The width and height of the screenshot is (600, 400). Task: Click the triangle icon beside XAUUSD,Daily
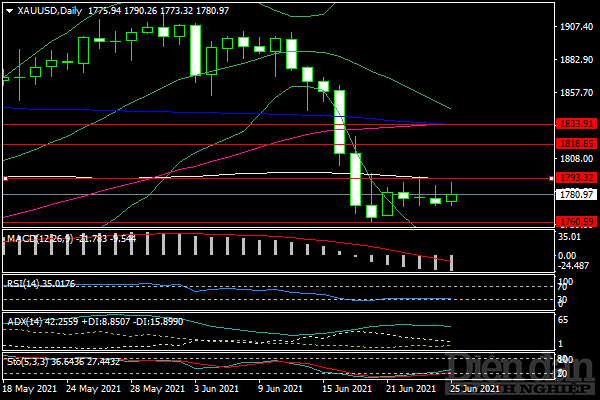click(x=9, y=10)
